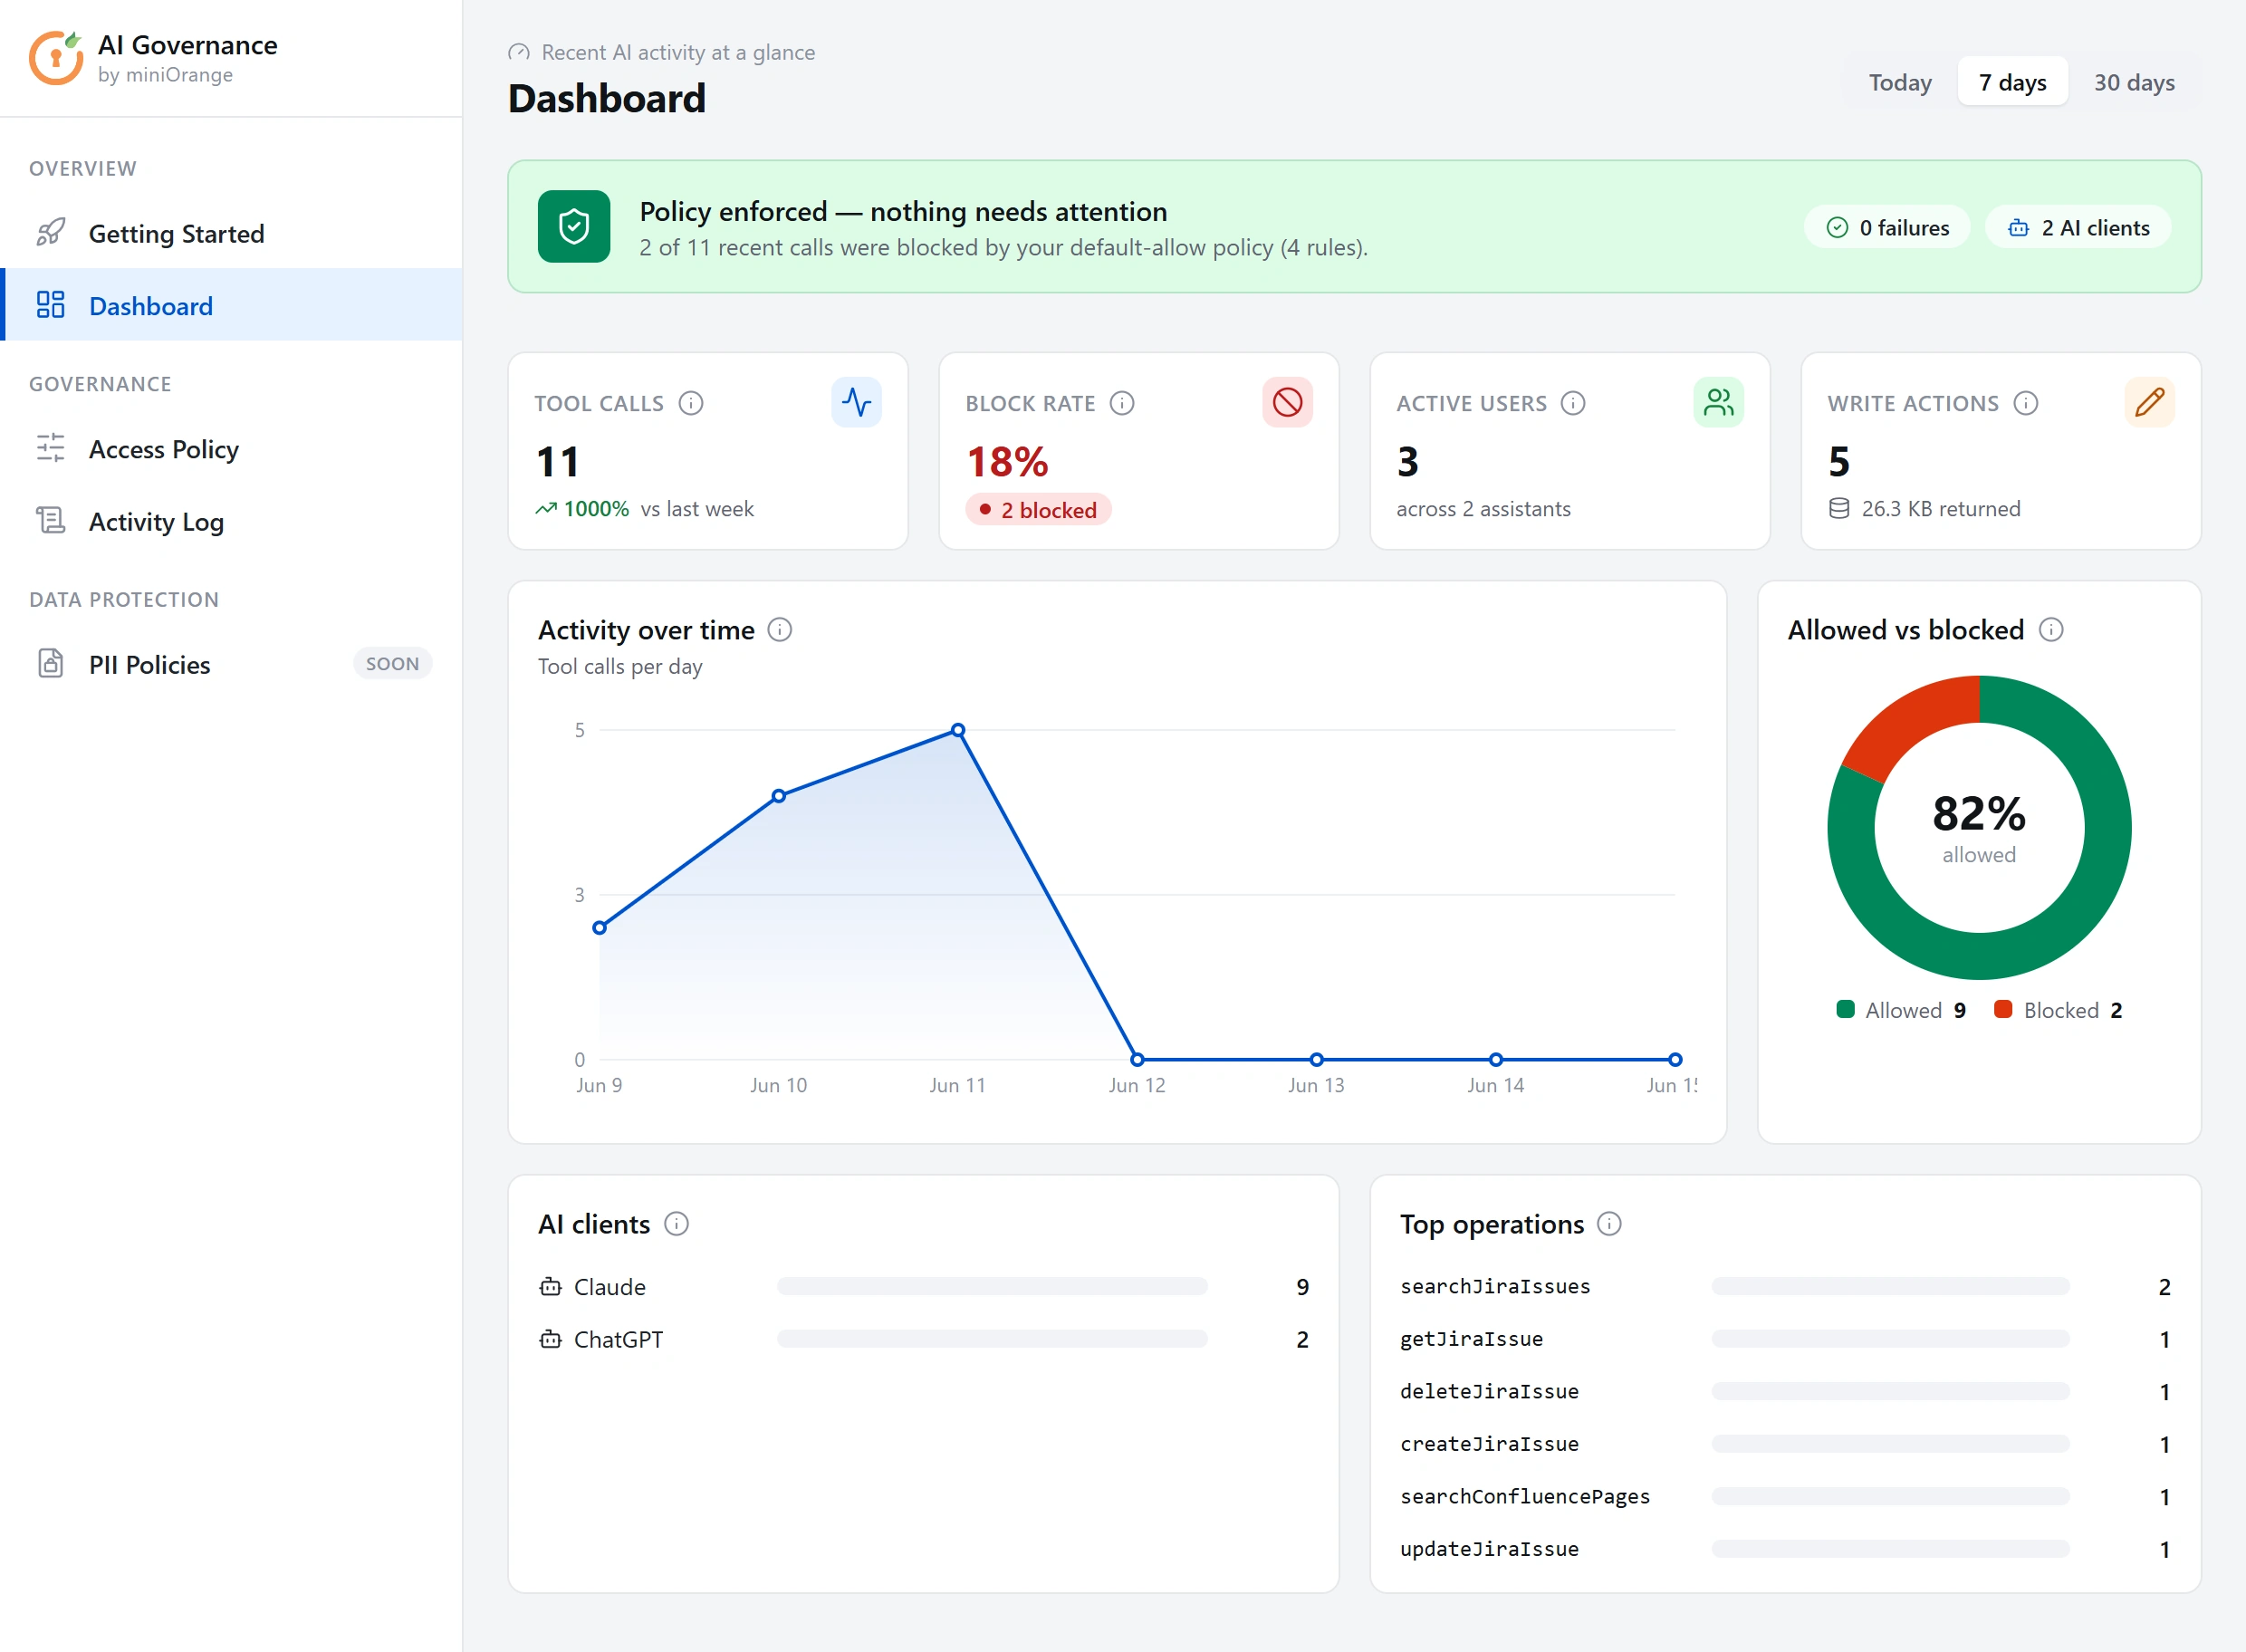Click the robot icon next to ChatGPT

[x=551, y=1339]
